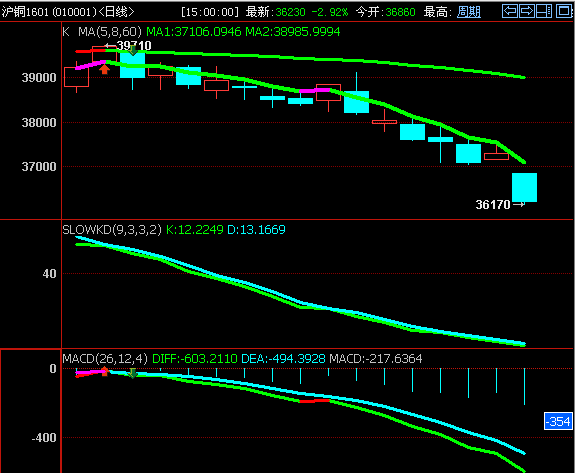This screenshot has width=575, height=473.
Task: Click the right arrow navigation icon
Action: click(x=527, y=11)
